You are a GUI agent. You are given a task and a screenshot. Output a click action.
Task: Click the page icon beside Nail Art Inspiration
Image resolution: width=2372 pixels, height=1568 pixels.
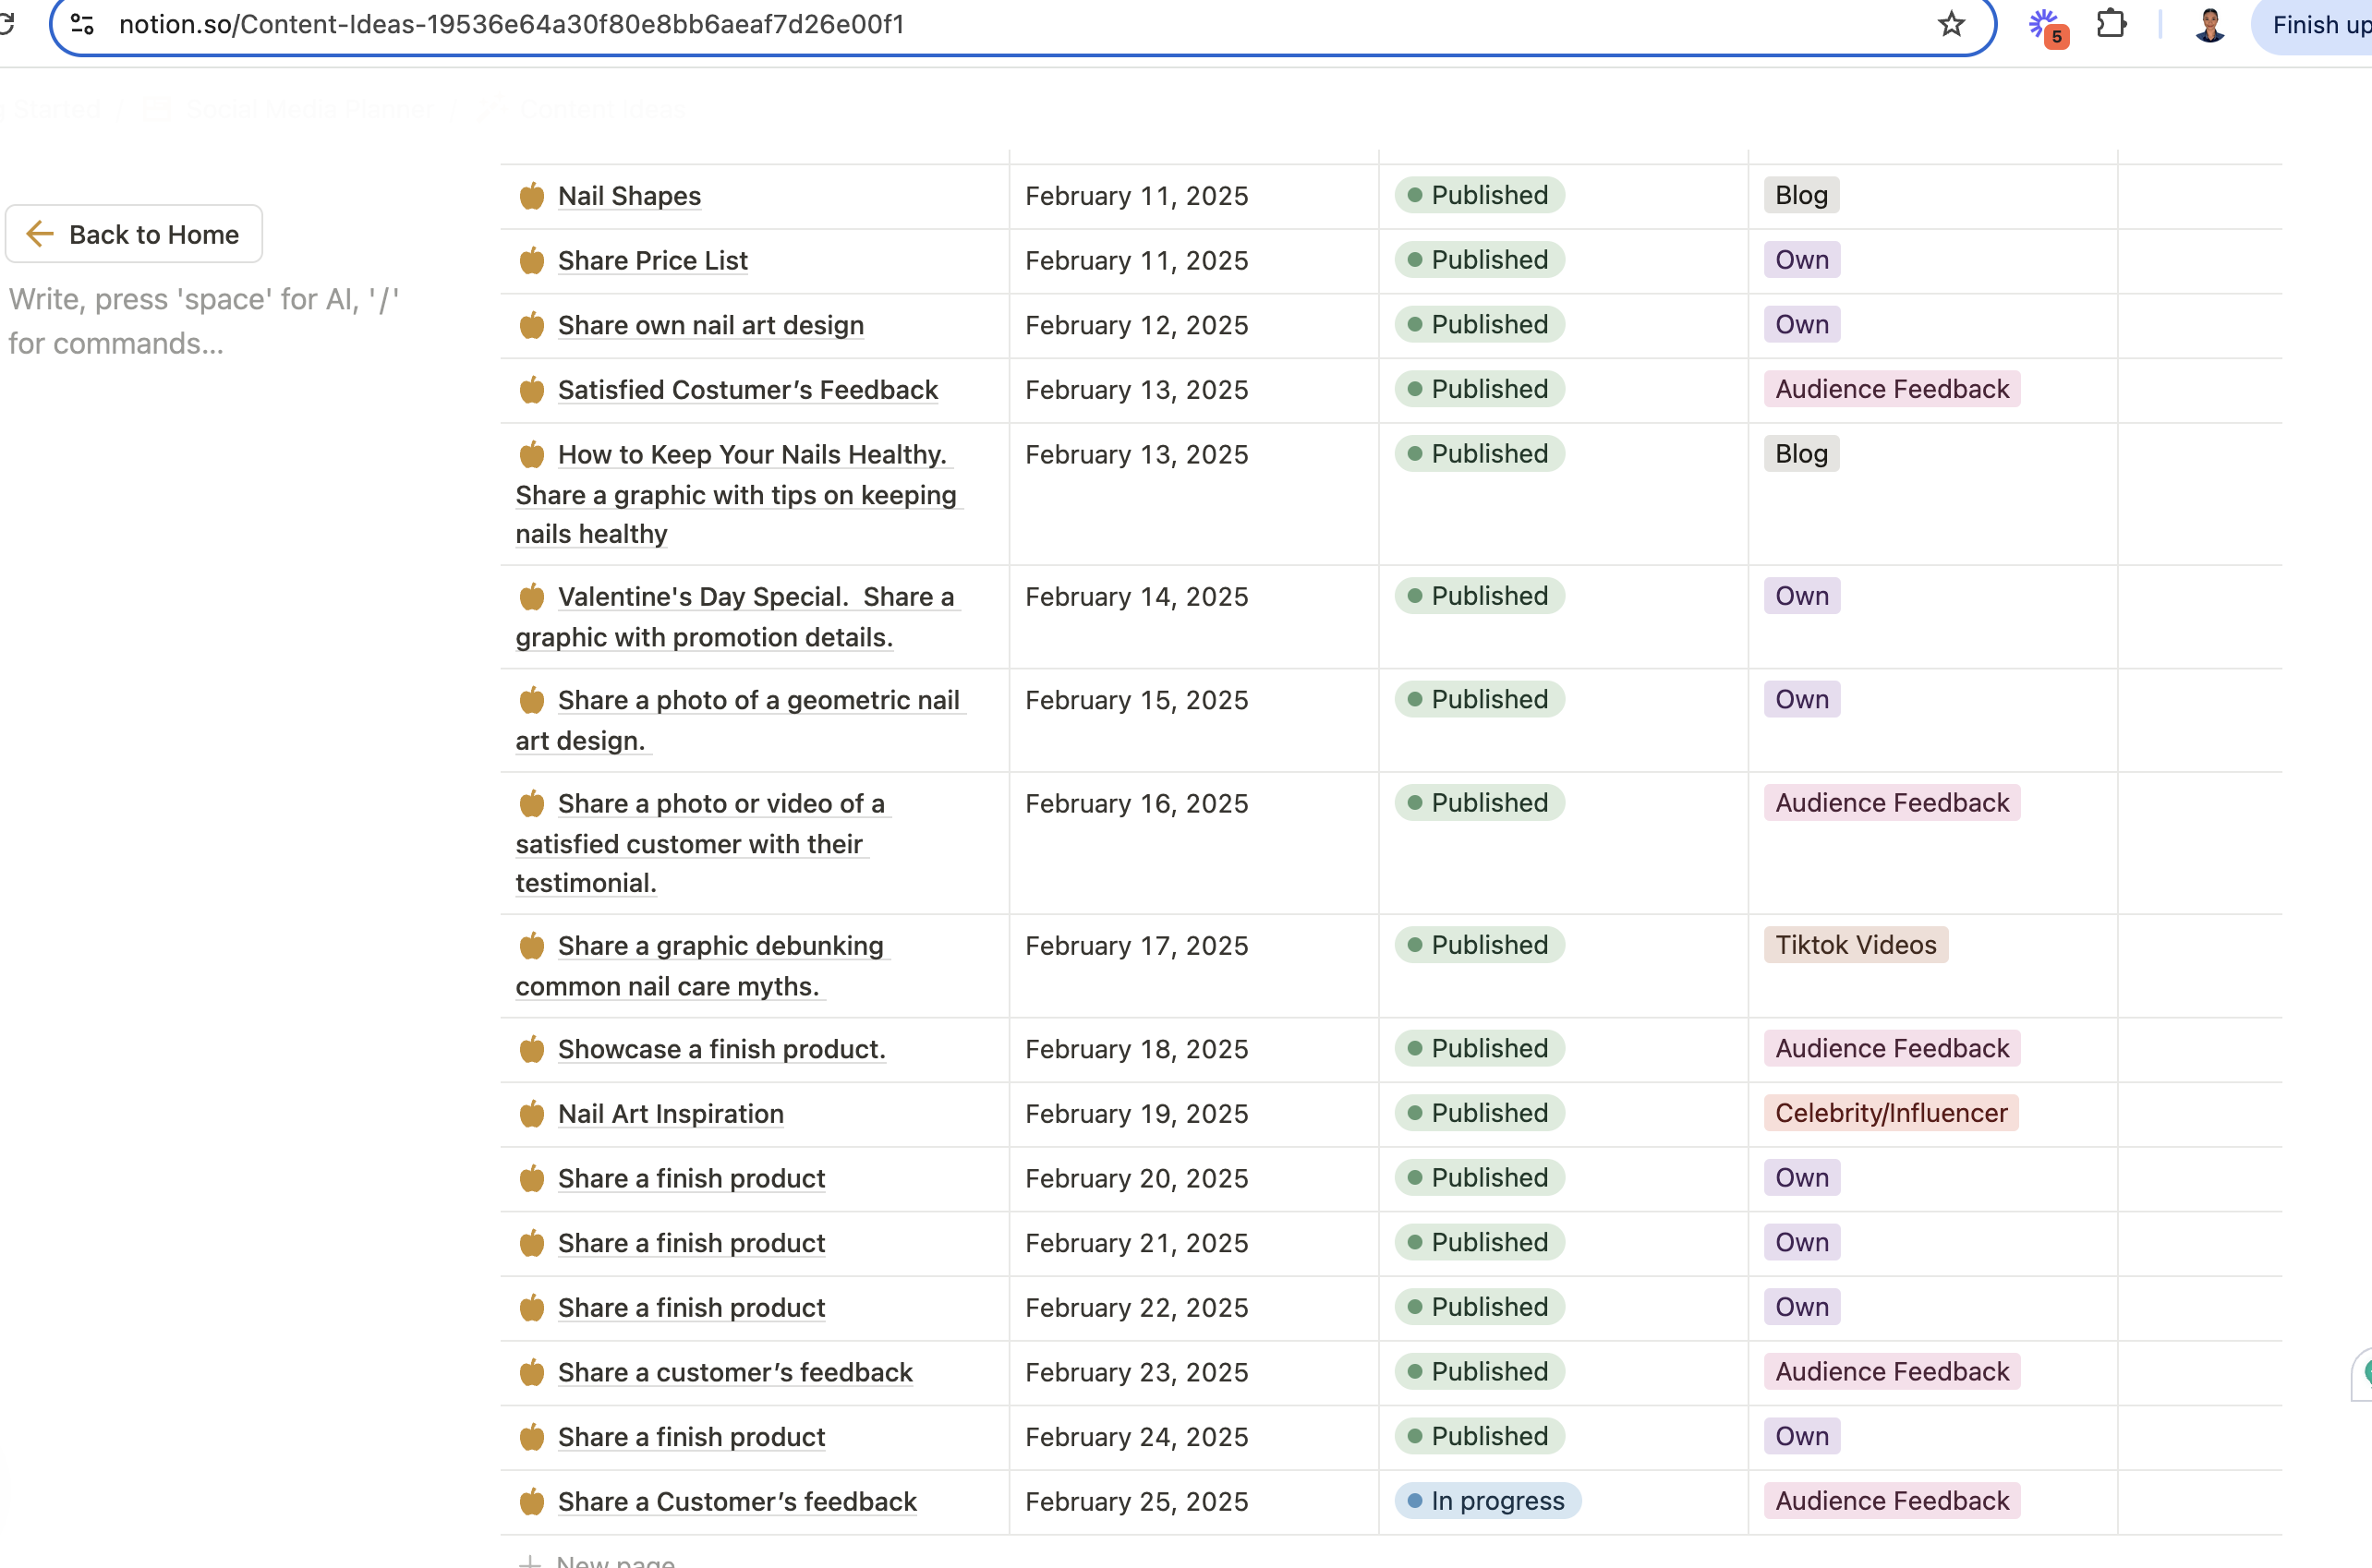click(x=532, y=1114)
